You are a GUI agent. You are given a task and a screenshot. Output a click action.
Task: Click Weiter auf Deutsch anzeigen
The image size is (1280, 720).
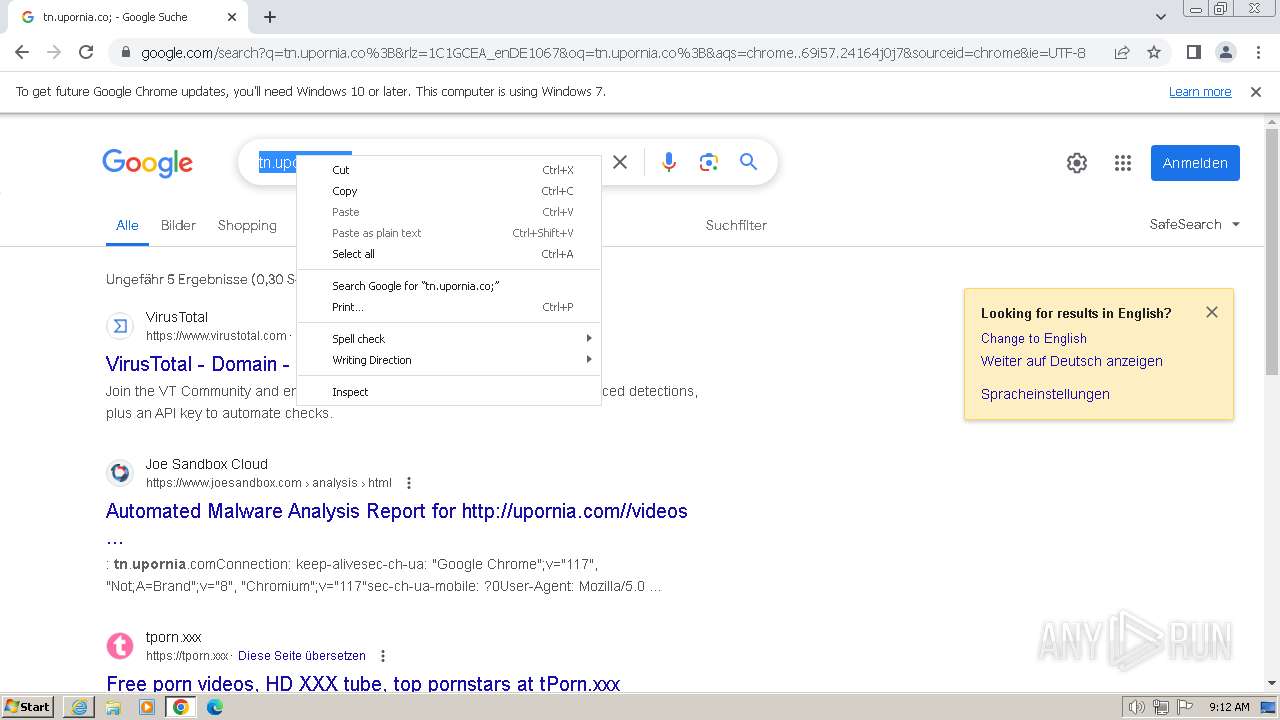pos(1071,361)
